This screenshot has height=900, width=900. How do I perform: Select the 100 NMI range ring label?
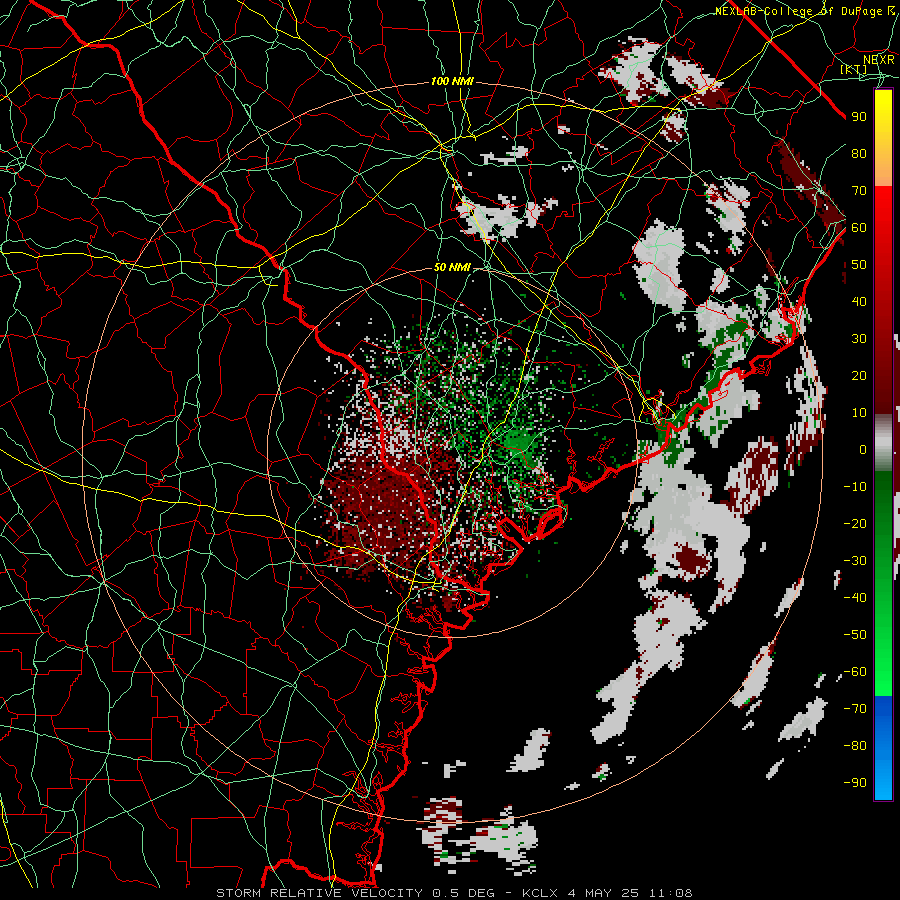(x=452, y=82)
